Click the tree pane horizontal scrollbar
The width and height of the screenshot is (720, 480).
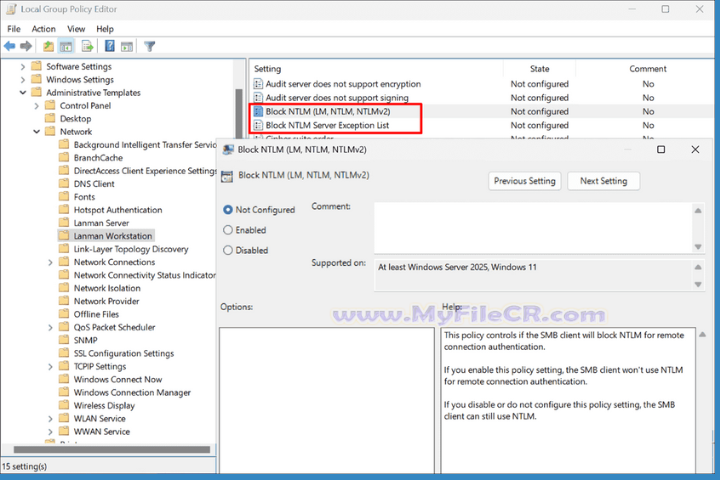point(112,449)
